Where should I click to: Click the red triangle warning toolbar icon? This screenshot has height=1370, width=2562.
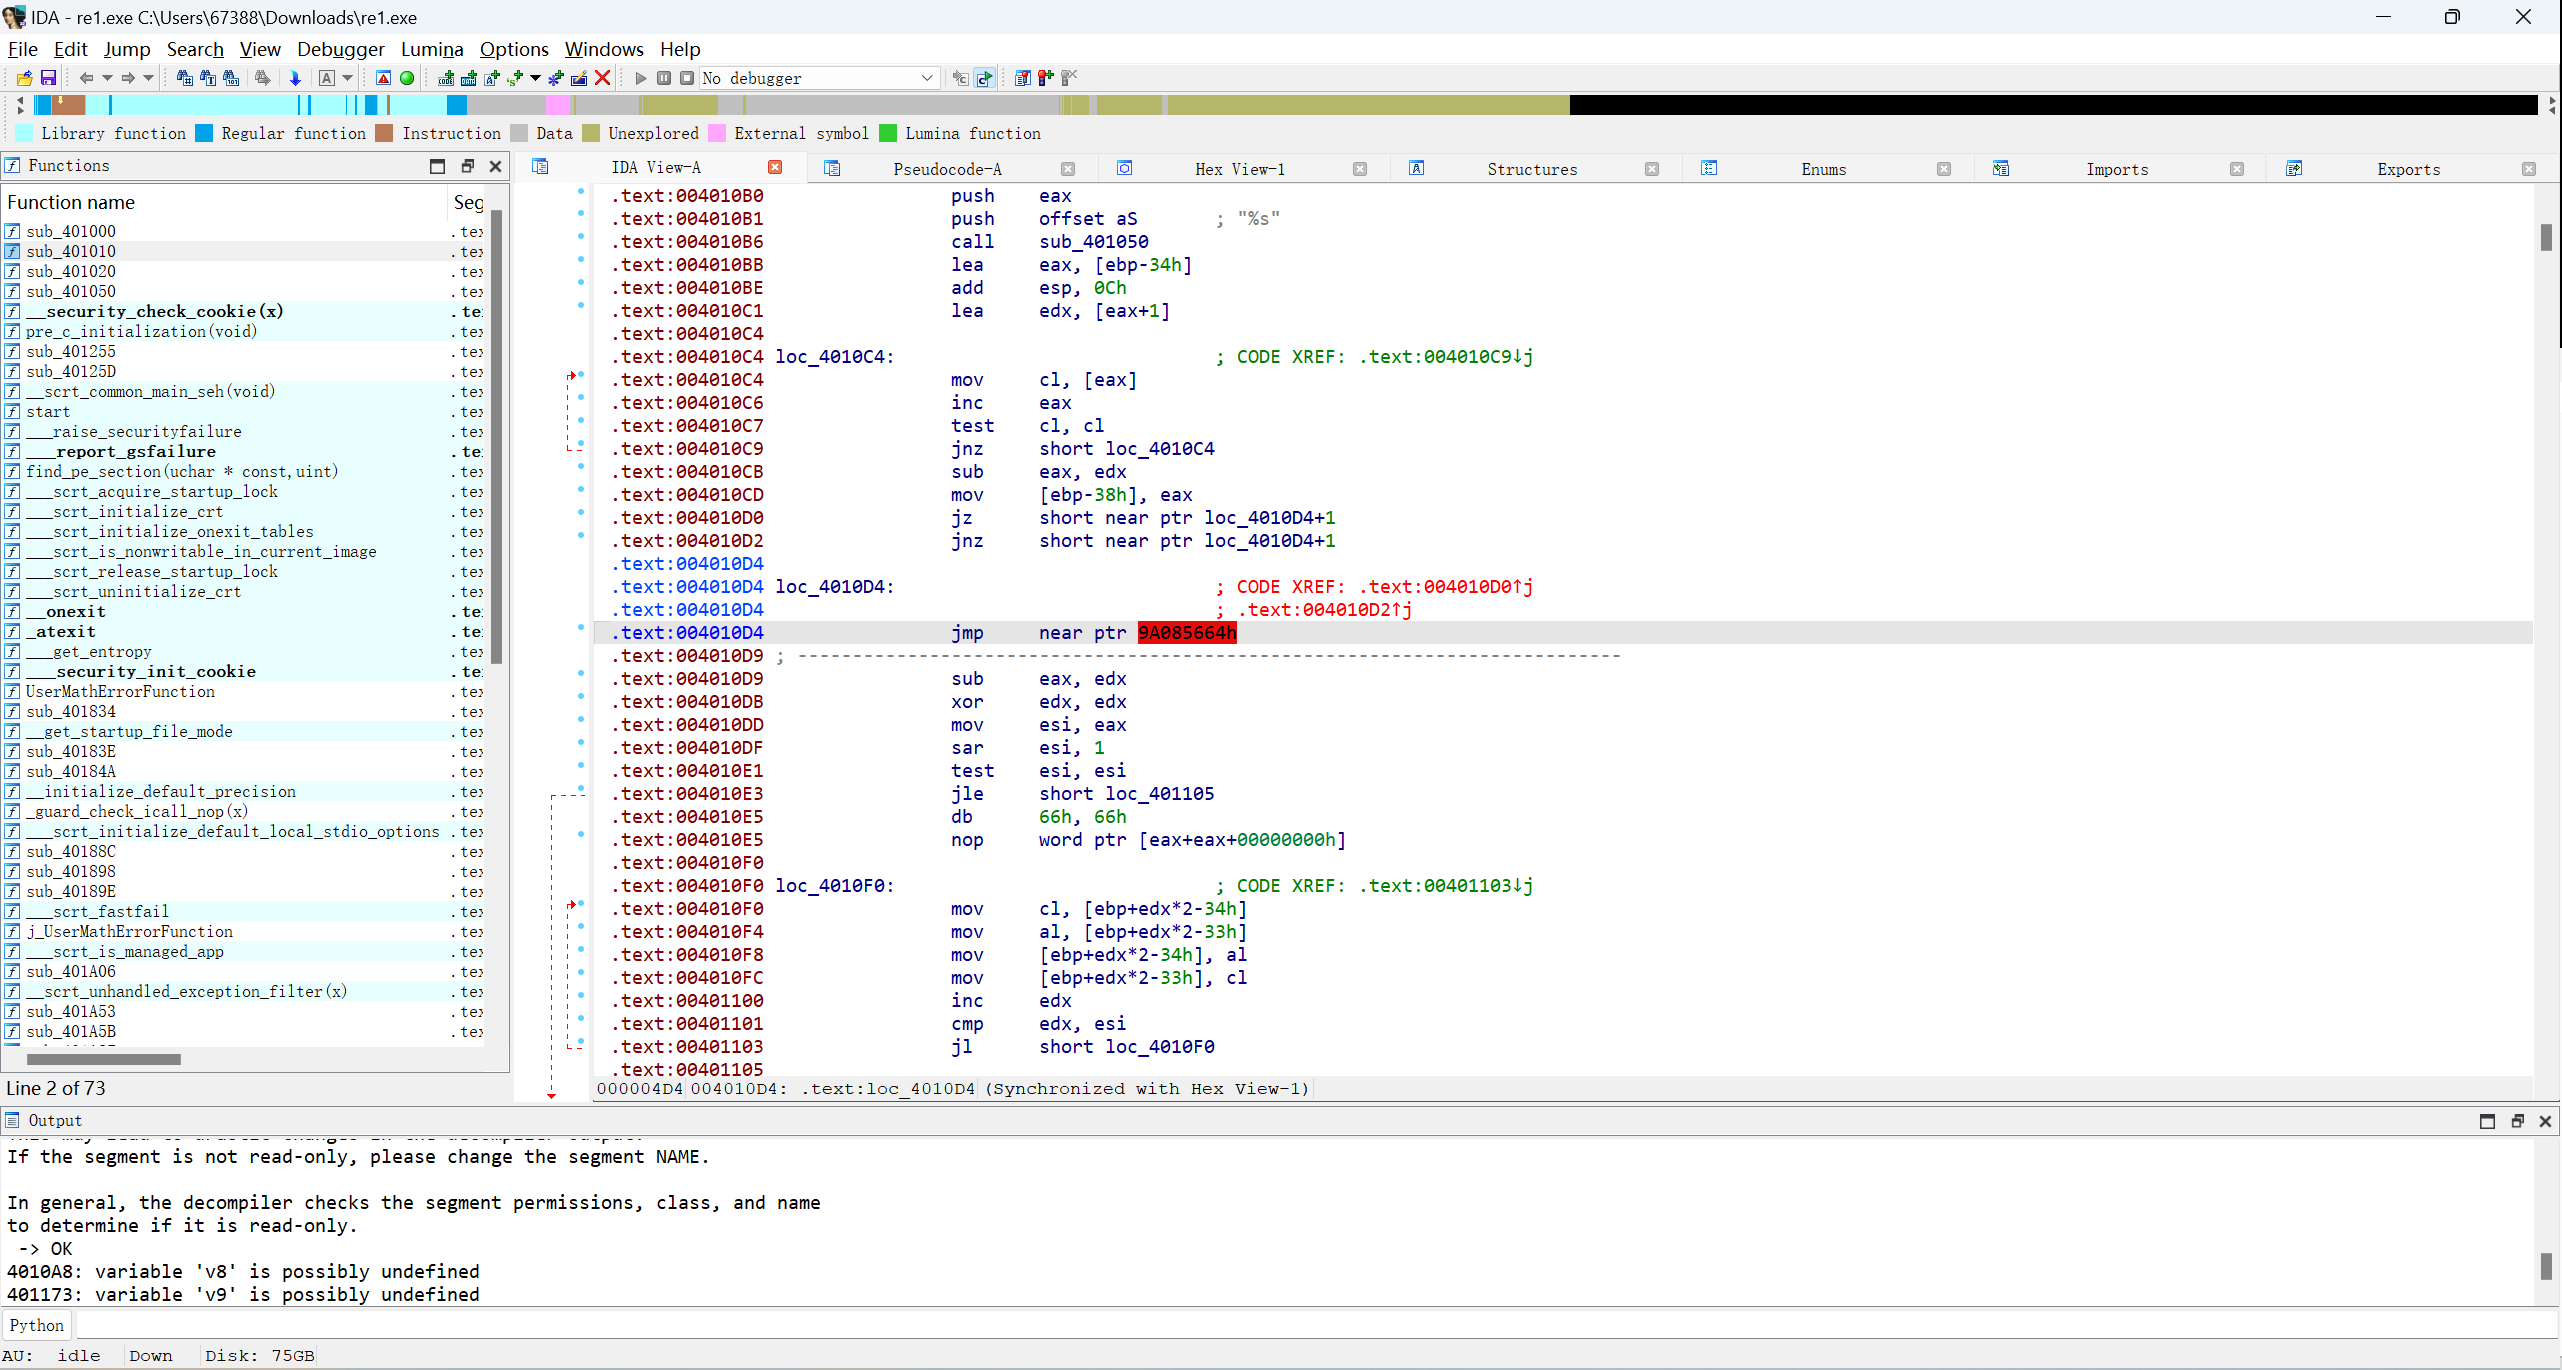pos(383,78)
